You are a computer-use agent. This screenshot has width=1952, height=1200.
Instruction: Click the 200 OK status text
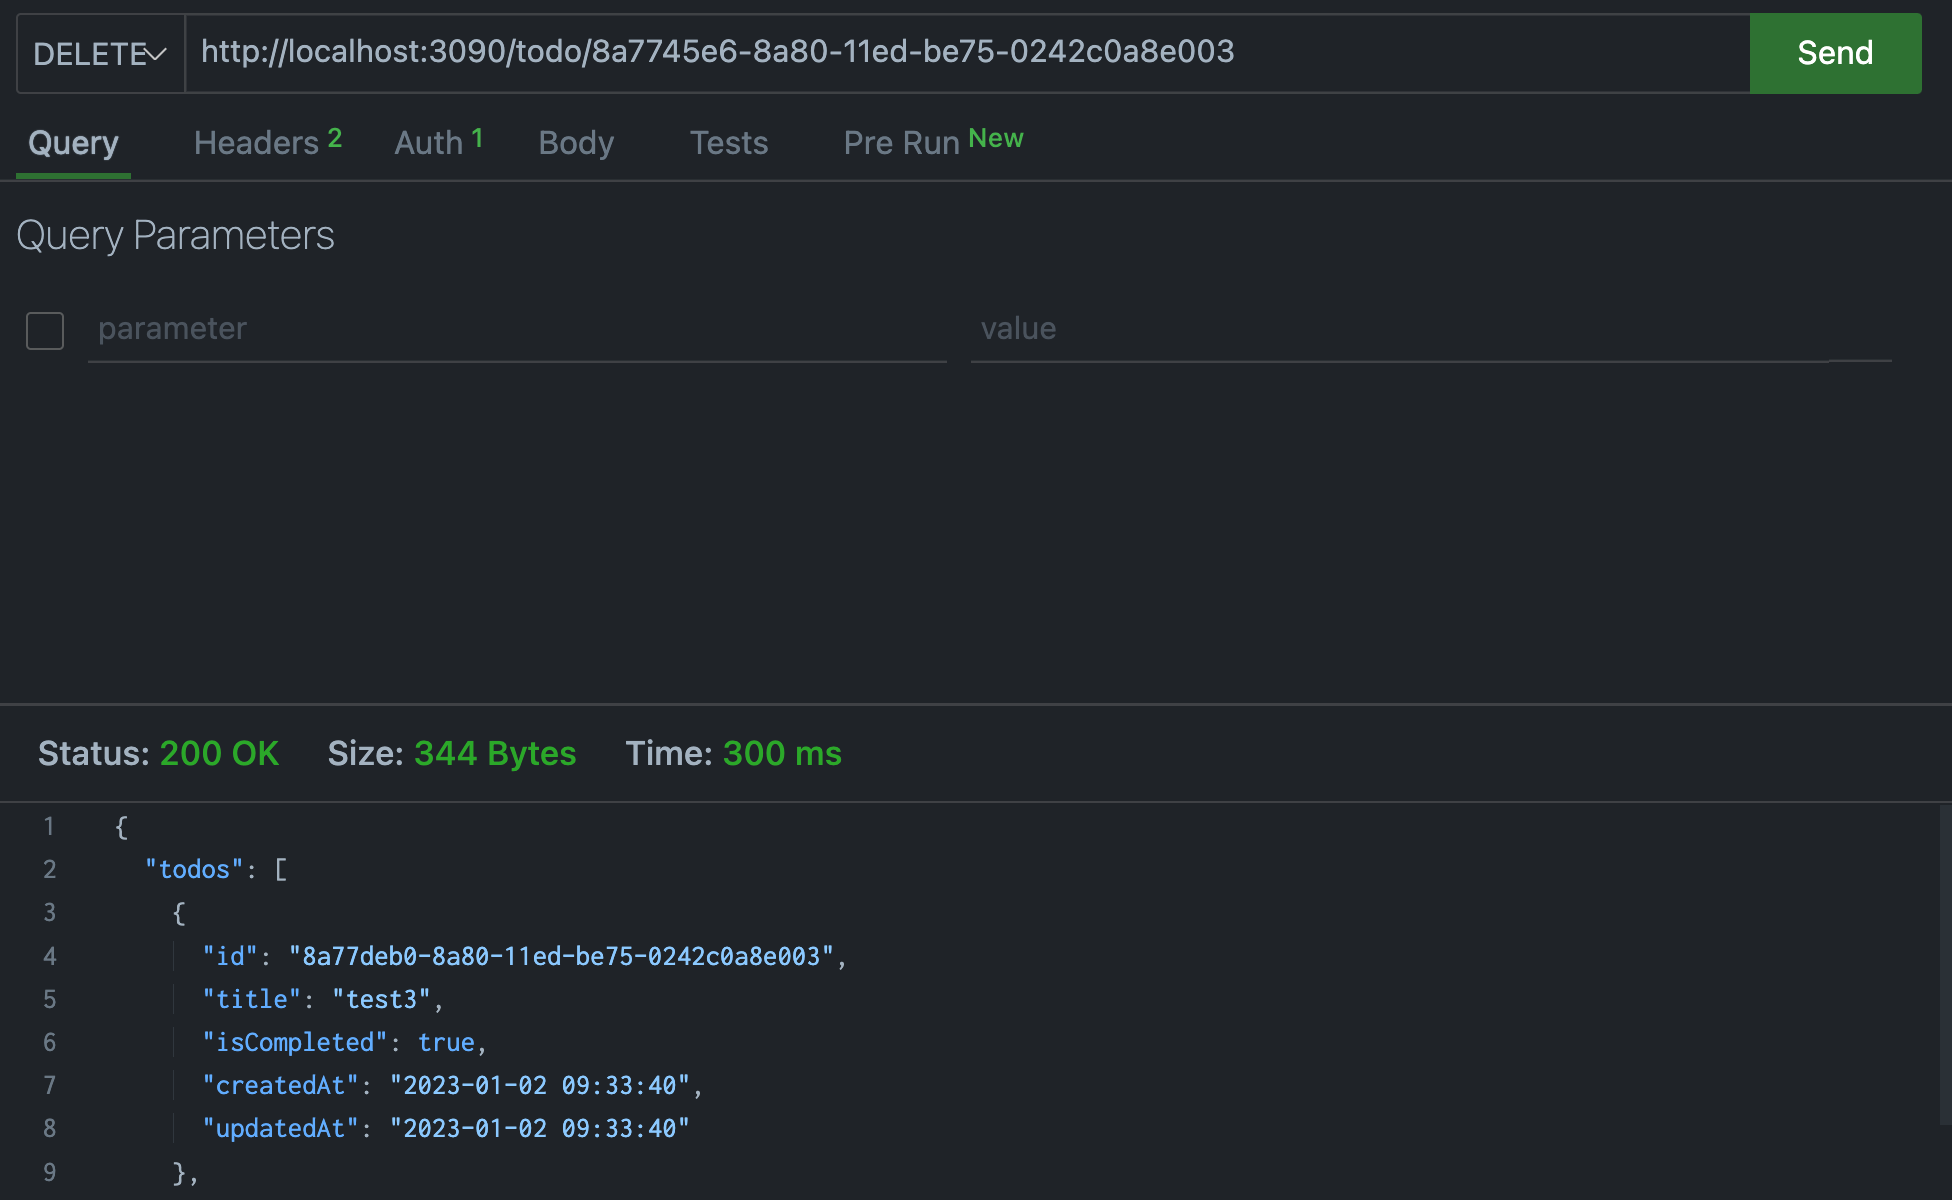pyautogui.click(x=219, y=753)
